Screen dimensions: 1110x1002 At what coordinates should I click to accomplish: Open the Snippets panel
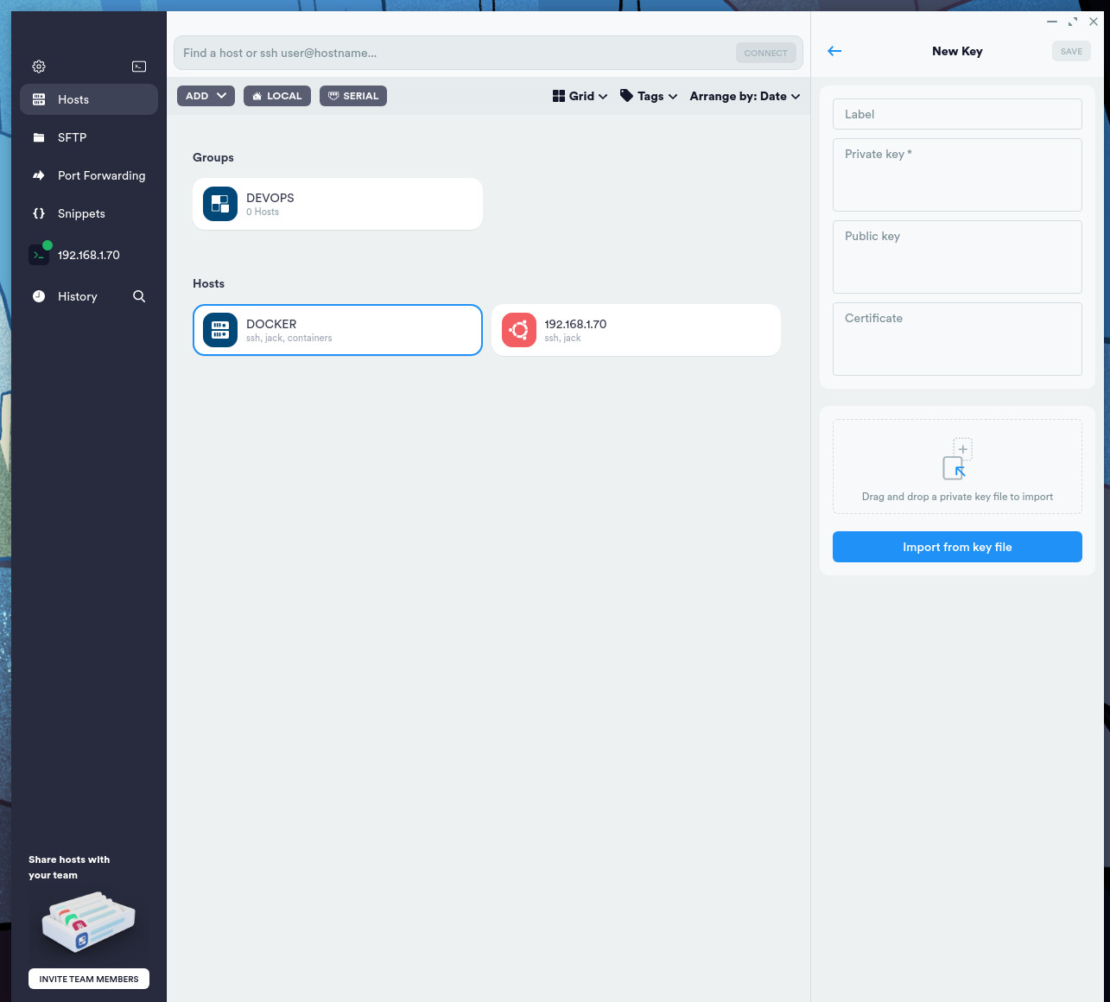(80, 213)
